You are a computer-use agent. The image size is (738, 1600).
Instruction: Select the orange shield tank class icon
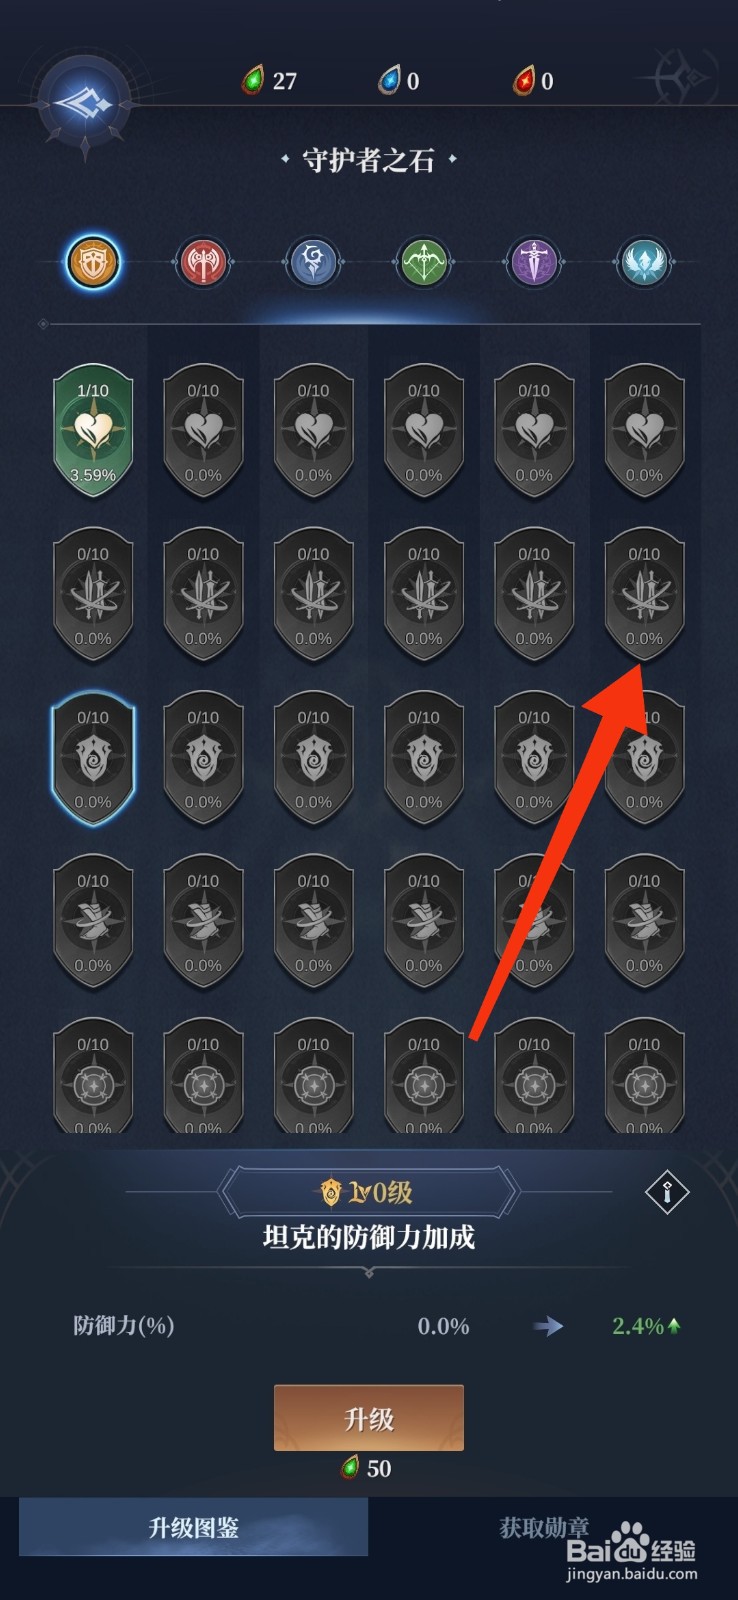pyautogui.click(x=93, y=263)
